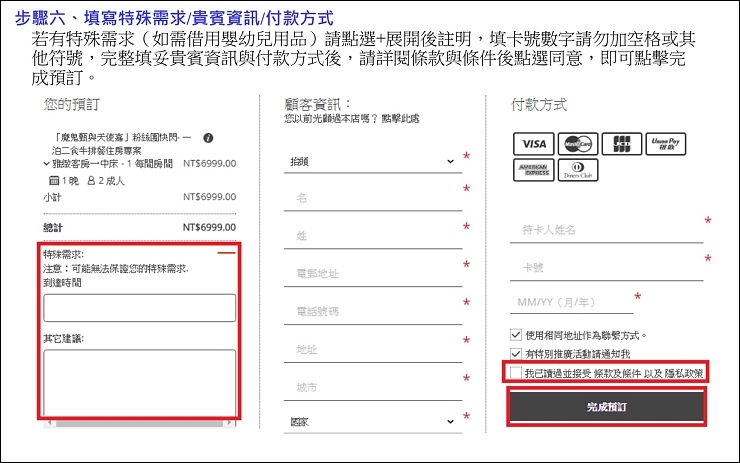Viewport: 740px width, 463px height.
Task: Click the 付款方式 heading
Action: 539,104
